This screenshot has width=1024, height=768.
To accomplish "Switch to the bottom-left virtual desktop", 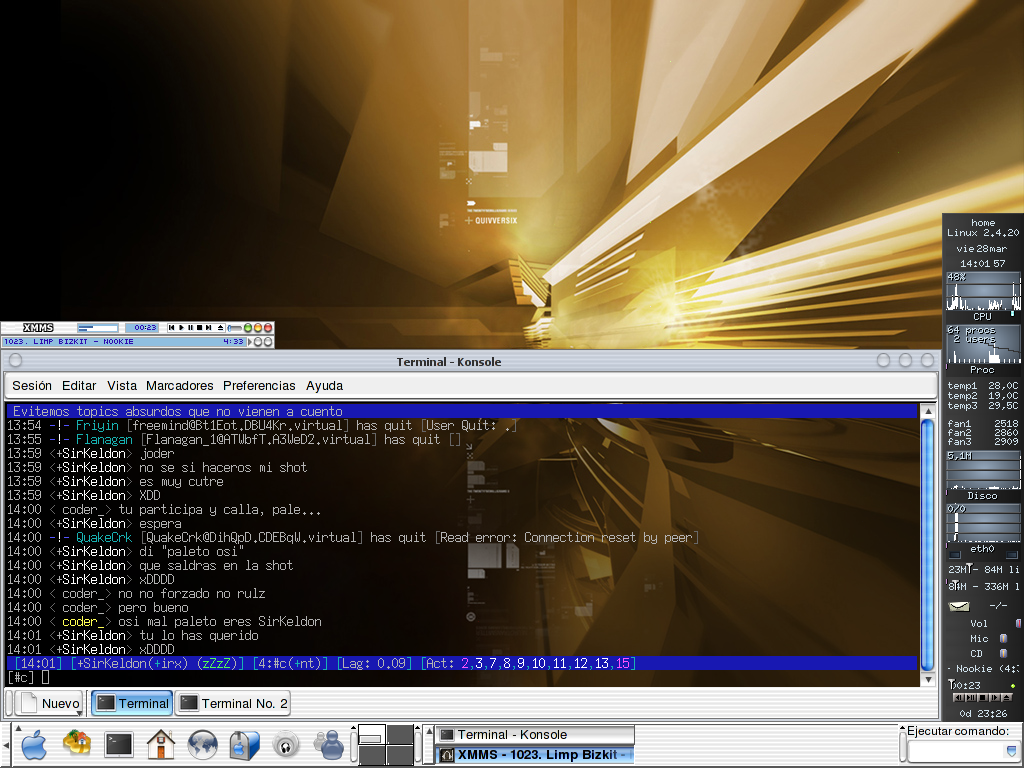I will [372, 754].
